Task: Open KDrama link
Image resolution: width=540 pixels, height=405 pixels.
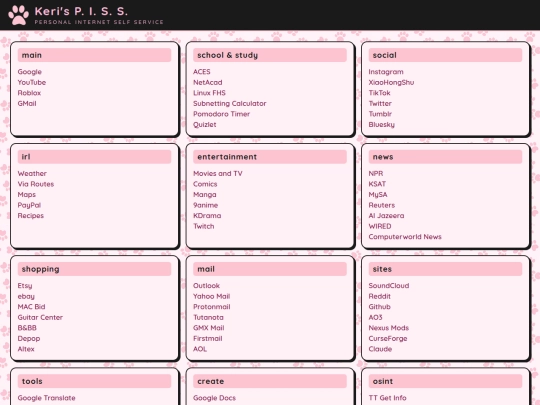Action: coord(207,216)
